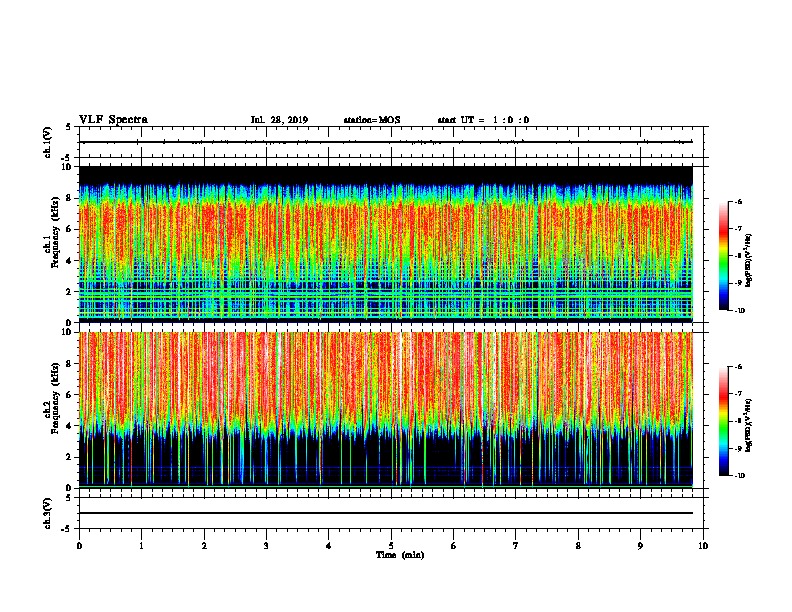Click the time axis tick label "1"
This screenshot has width=792, height=612.
pyautogui.click(x=142, y=546)
